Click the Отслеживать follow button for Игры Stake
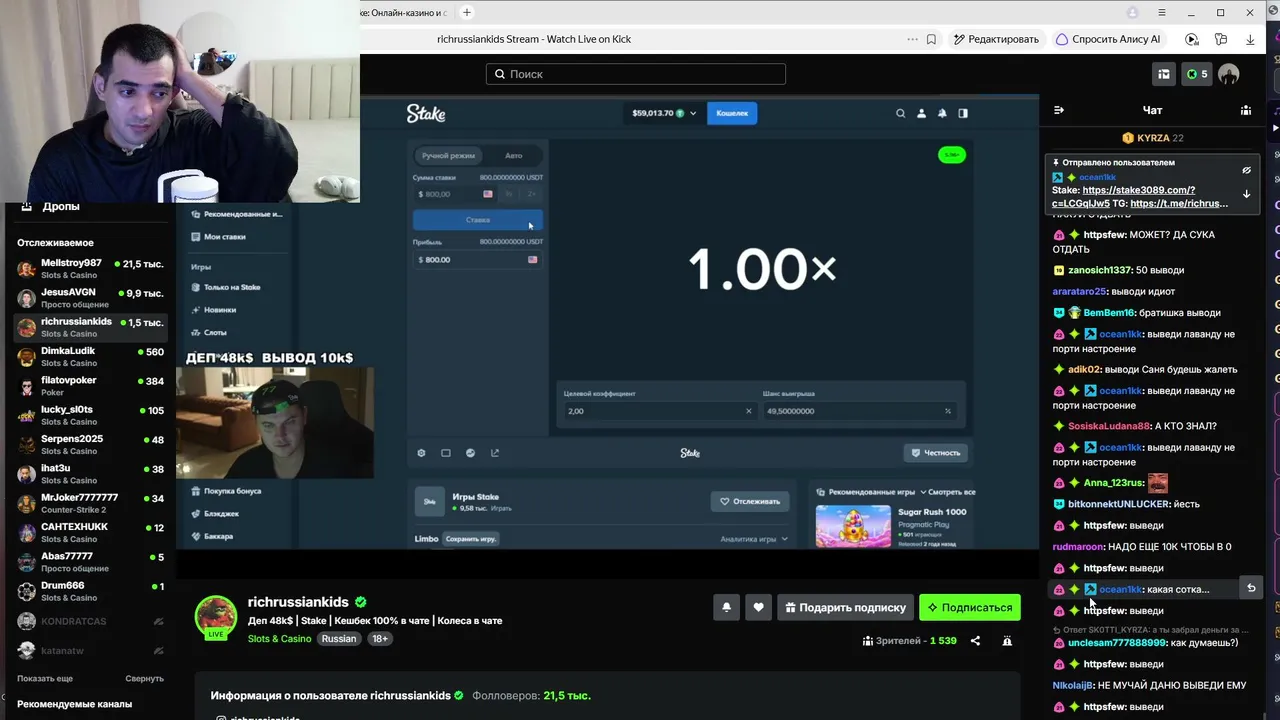The width and height of the screenshot is (1280, 720). 750,501
